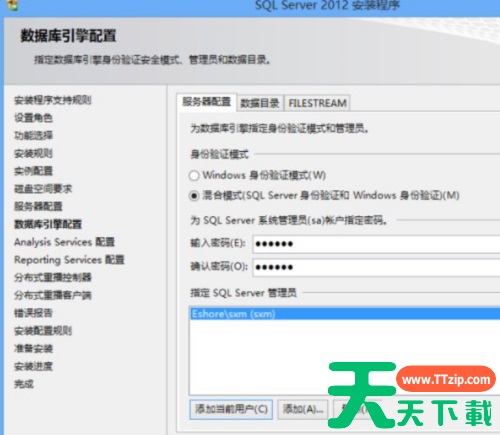Go to 设置角色 step in sidebar
This screenshot has width=500, height=435.
point(33,118)
